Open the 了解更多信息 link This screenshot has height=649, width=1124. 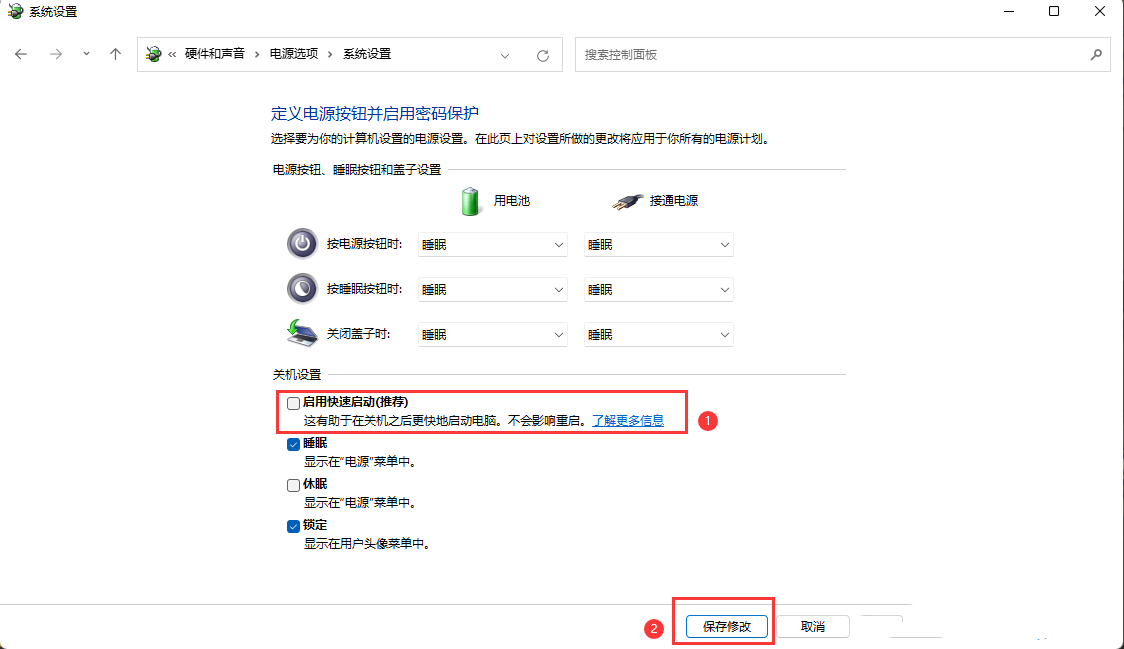click(630, 420)
